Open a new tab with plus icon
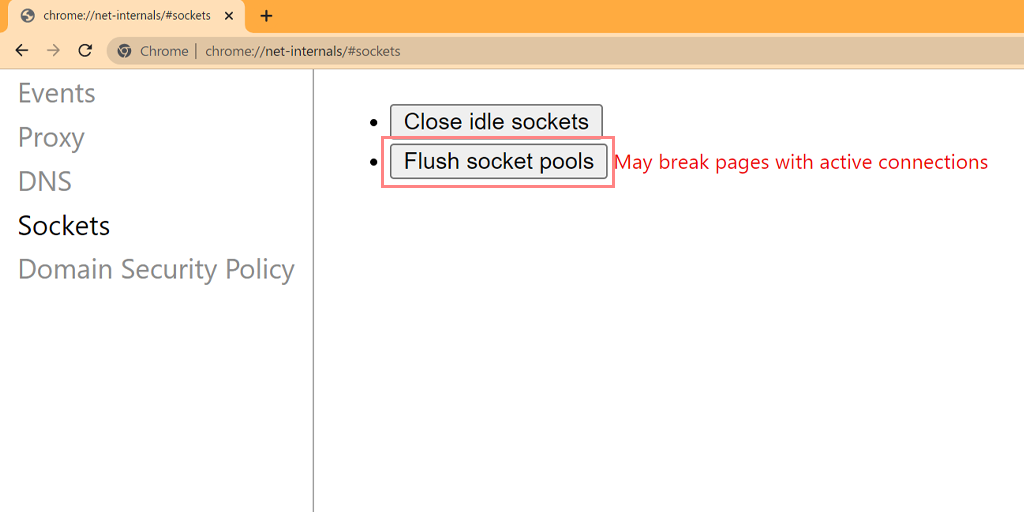 (x=266, y=16)
